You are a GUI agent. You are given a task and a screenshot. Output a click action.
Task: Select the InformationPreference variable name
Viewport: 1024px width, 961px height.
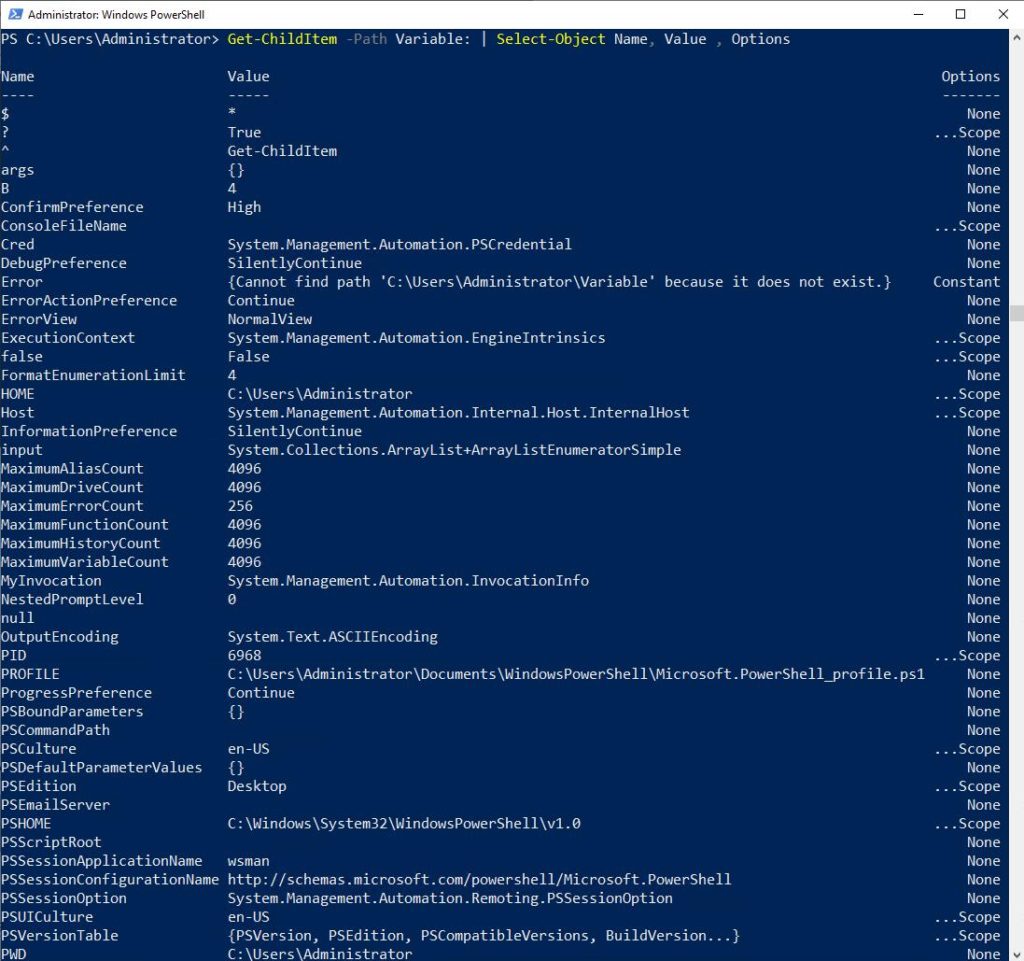tap(89, 432)
